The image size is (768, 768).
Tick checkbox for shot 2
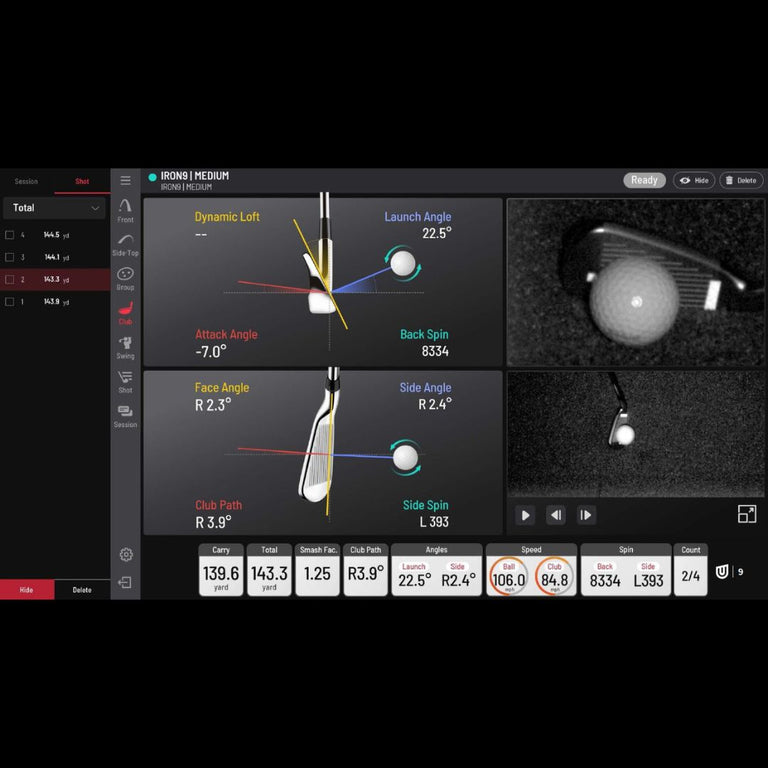[9, 279]
